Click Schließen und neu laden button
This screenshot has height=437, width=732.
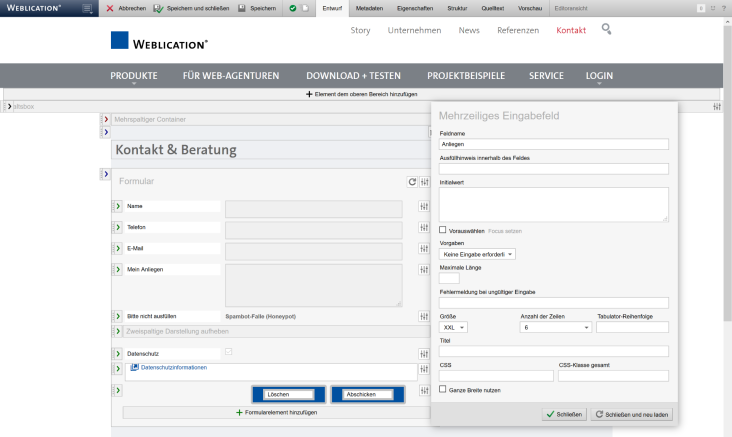point(632,414)
